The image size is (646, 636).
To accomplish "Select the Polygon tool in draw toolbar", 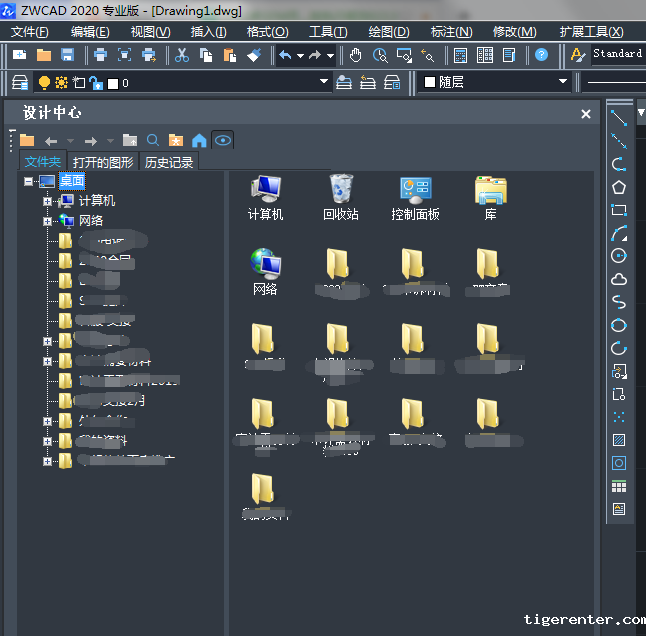I will coord(618,187).
